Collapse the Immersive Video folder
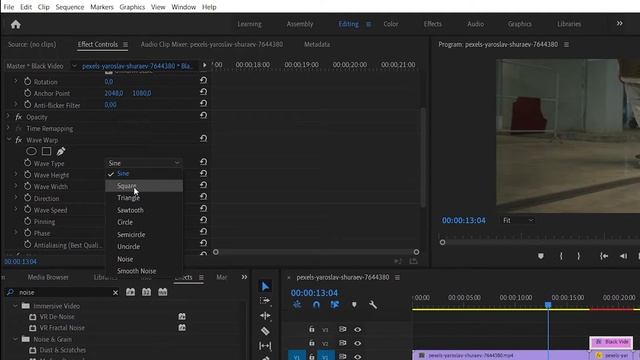 pyautogui.click(x=15, y=306)
